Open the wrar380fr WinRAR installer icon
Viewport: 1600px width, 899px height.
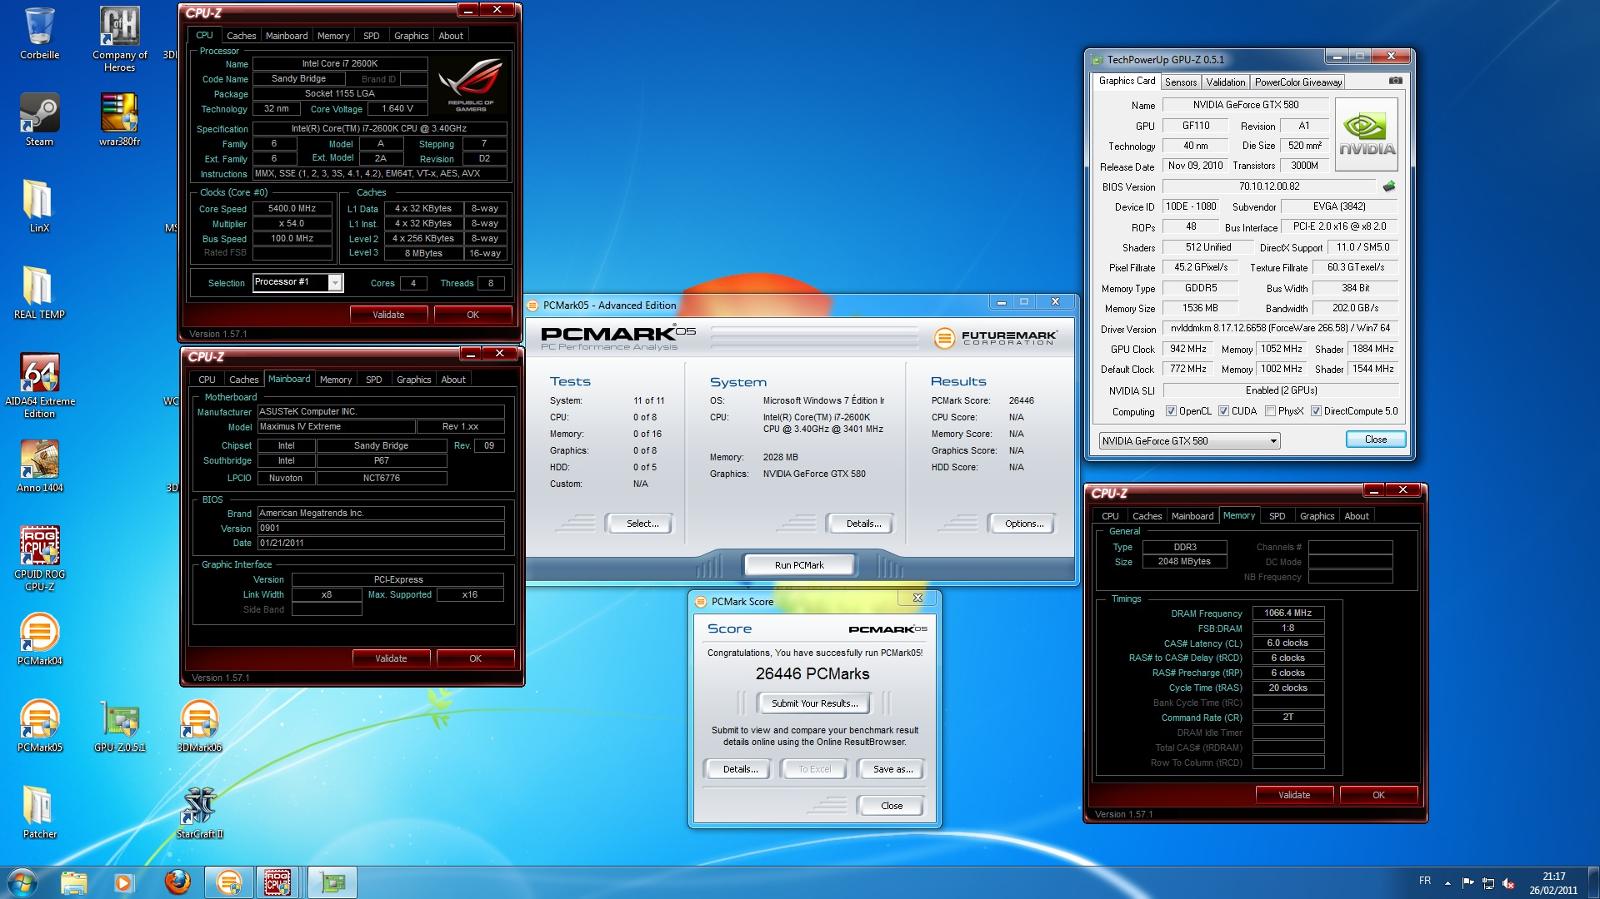(x=119, y=120)
